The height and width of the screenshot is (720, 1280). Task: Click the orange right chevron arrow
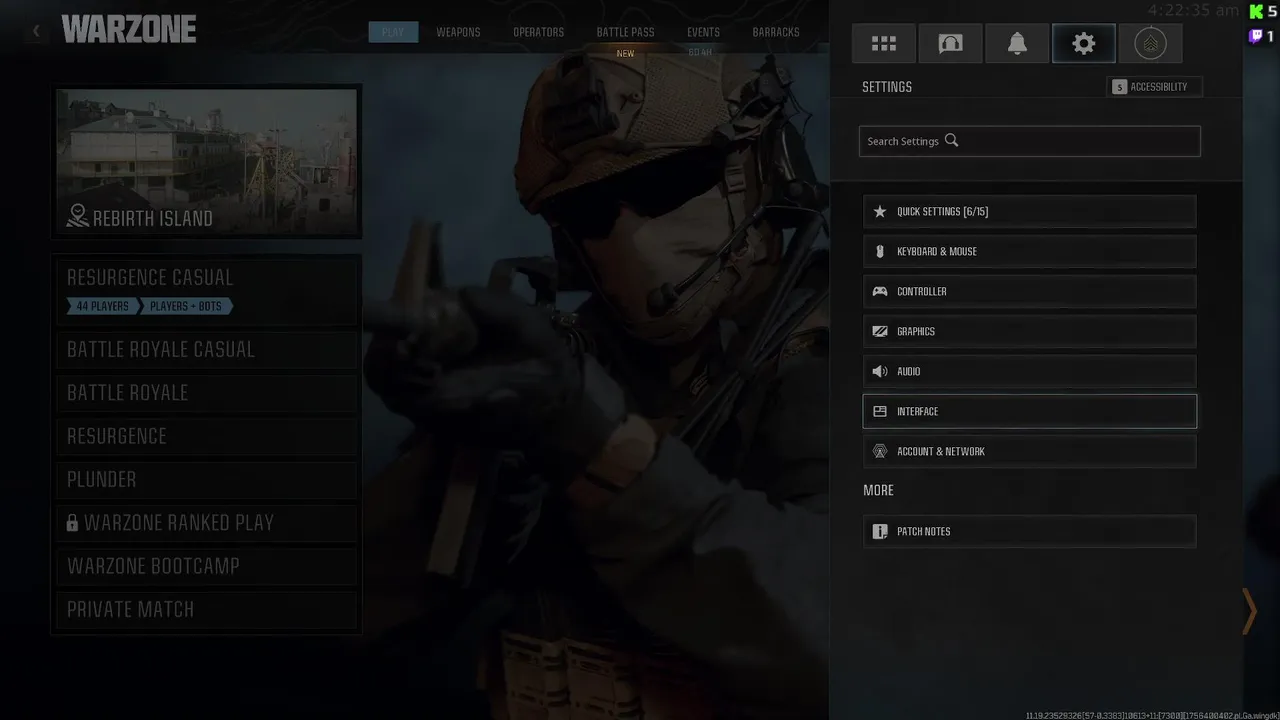1249,611
